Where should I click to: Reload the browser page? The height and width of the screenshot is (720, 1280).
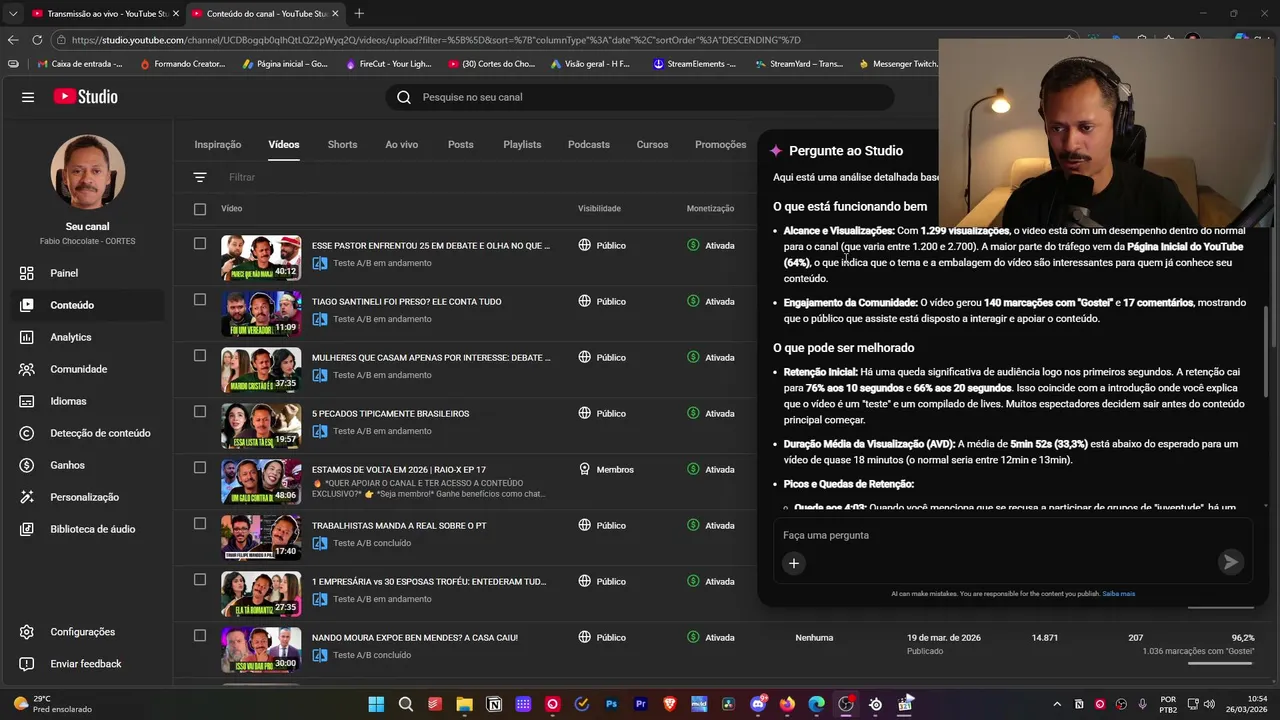(37, 40)
